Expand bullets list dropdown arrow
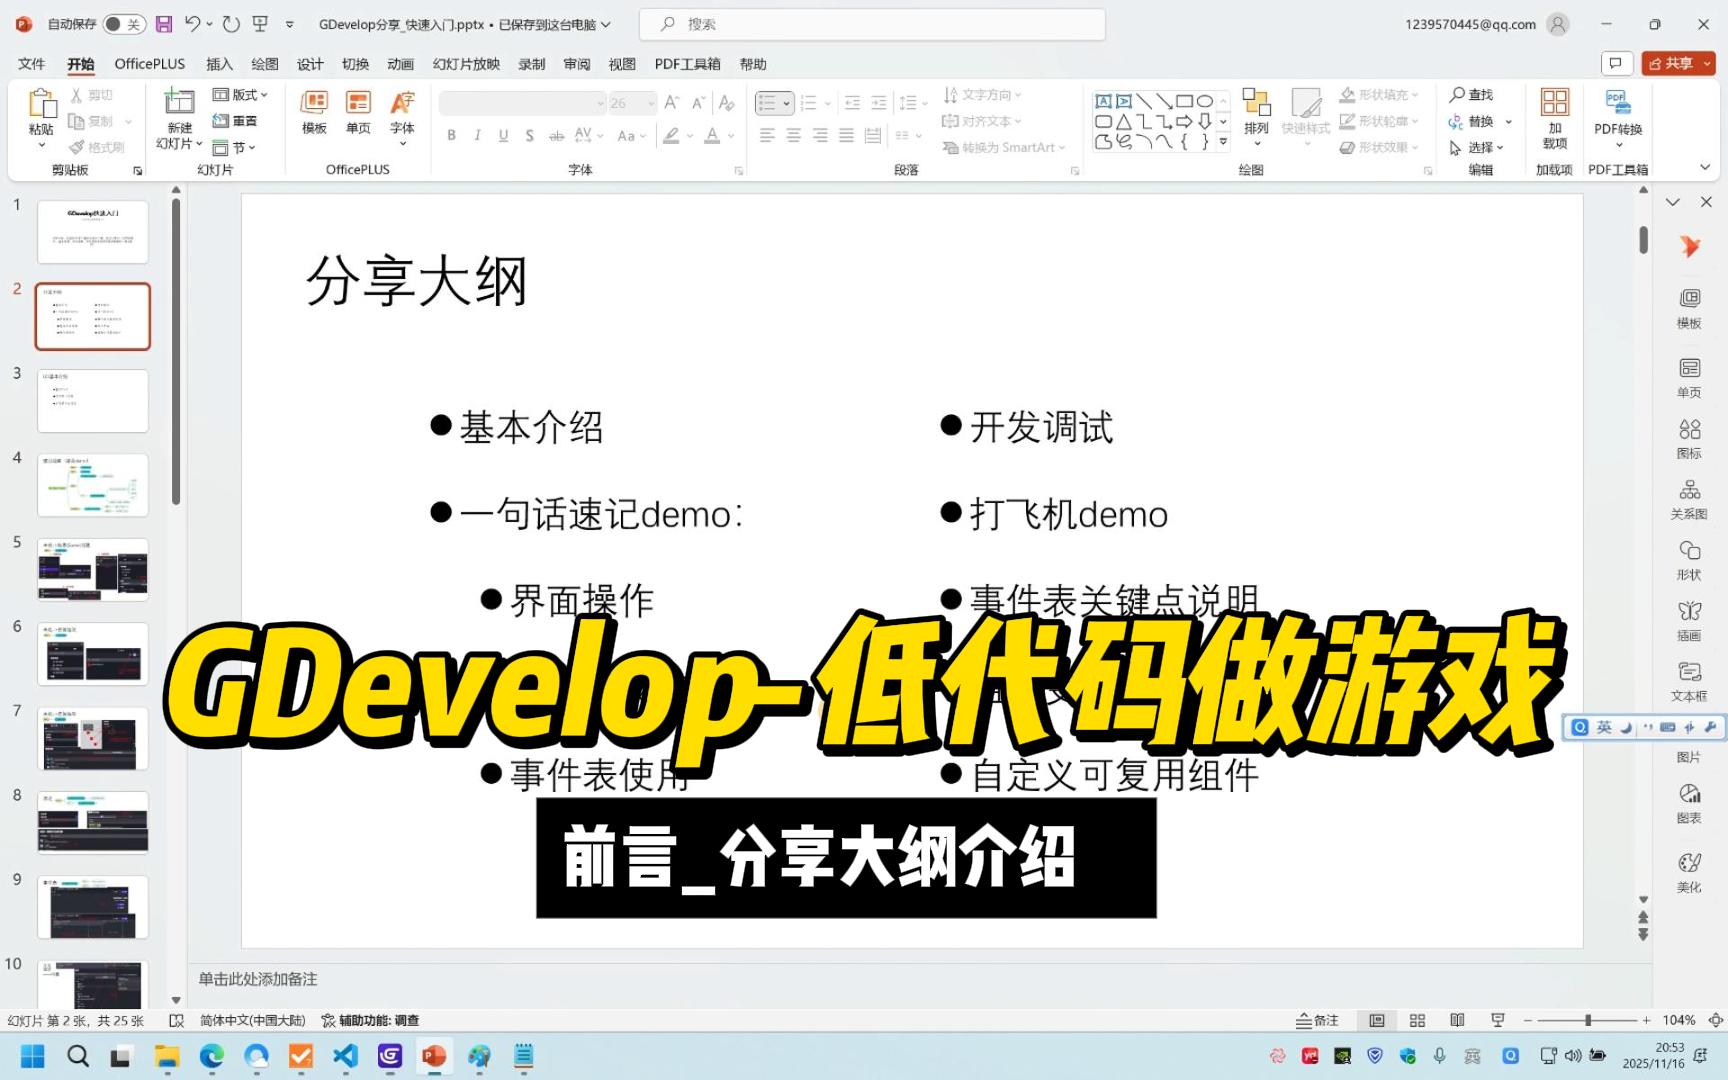This screenshot has height=1080, width=1728. pos(787,102)
